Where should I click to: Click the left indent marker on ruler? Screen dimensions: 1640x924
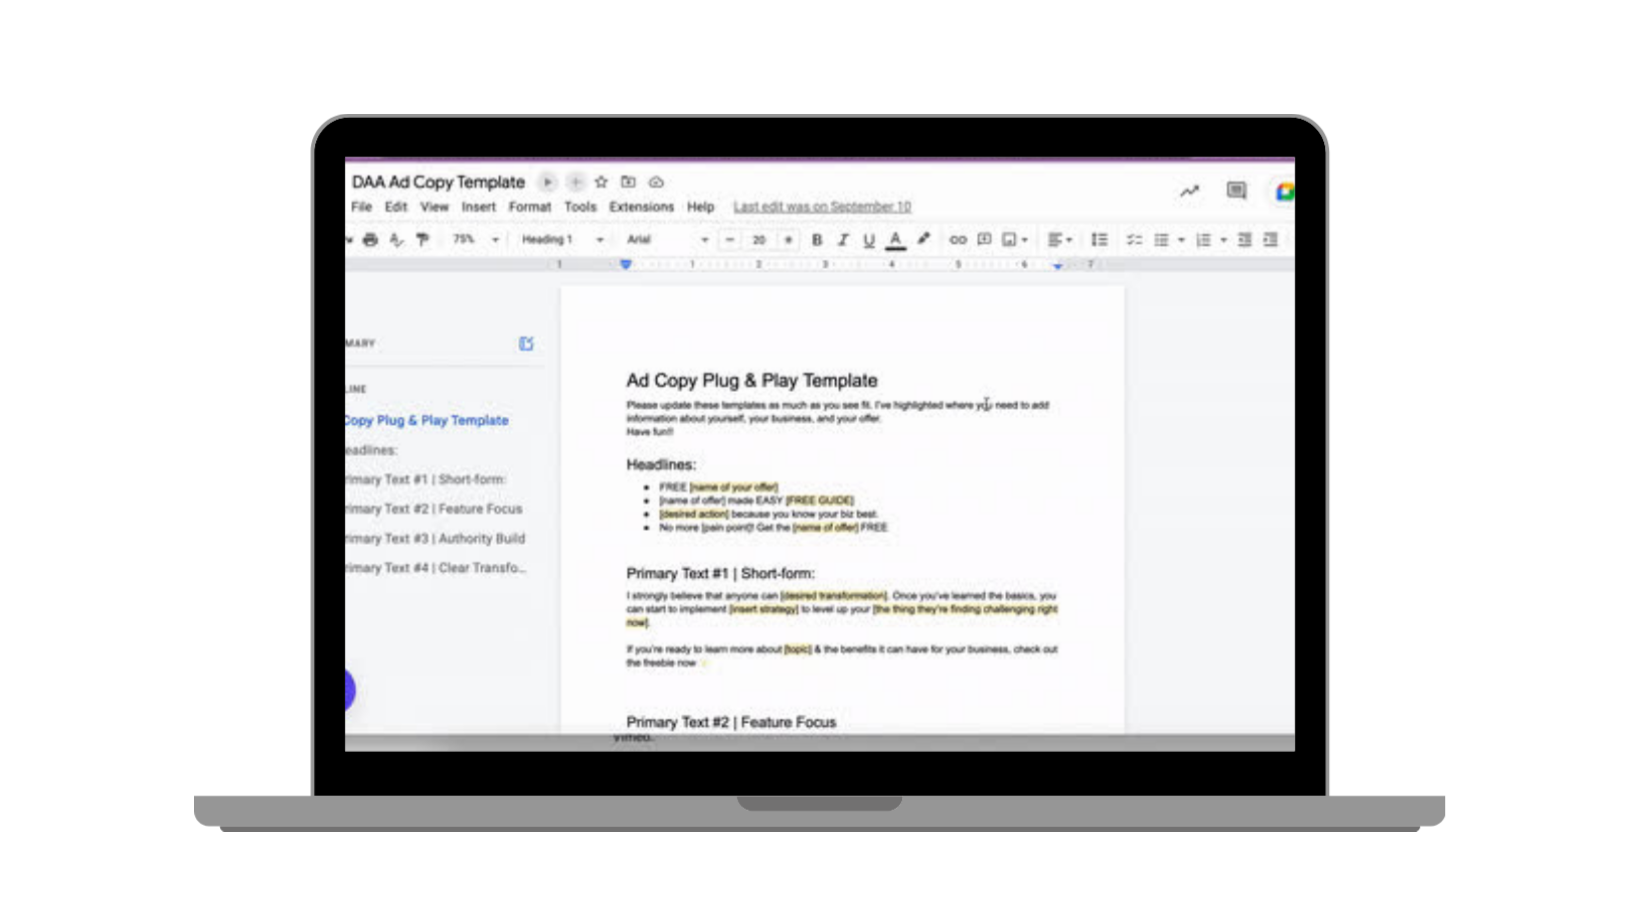point(626,265)
